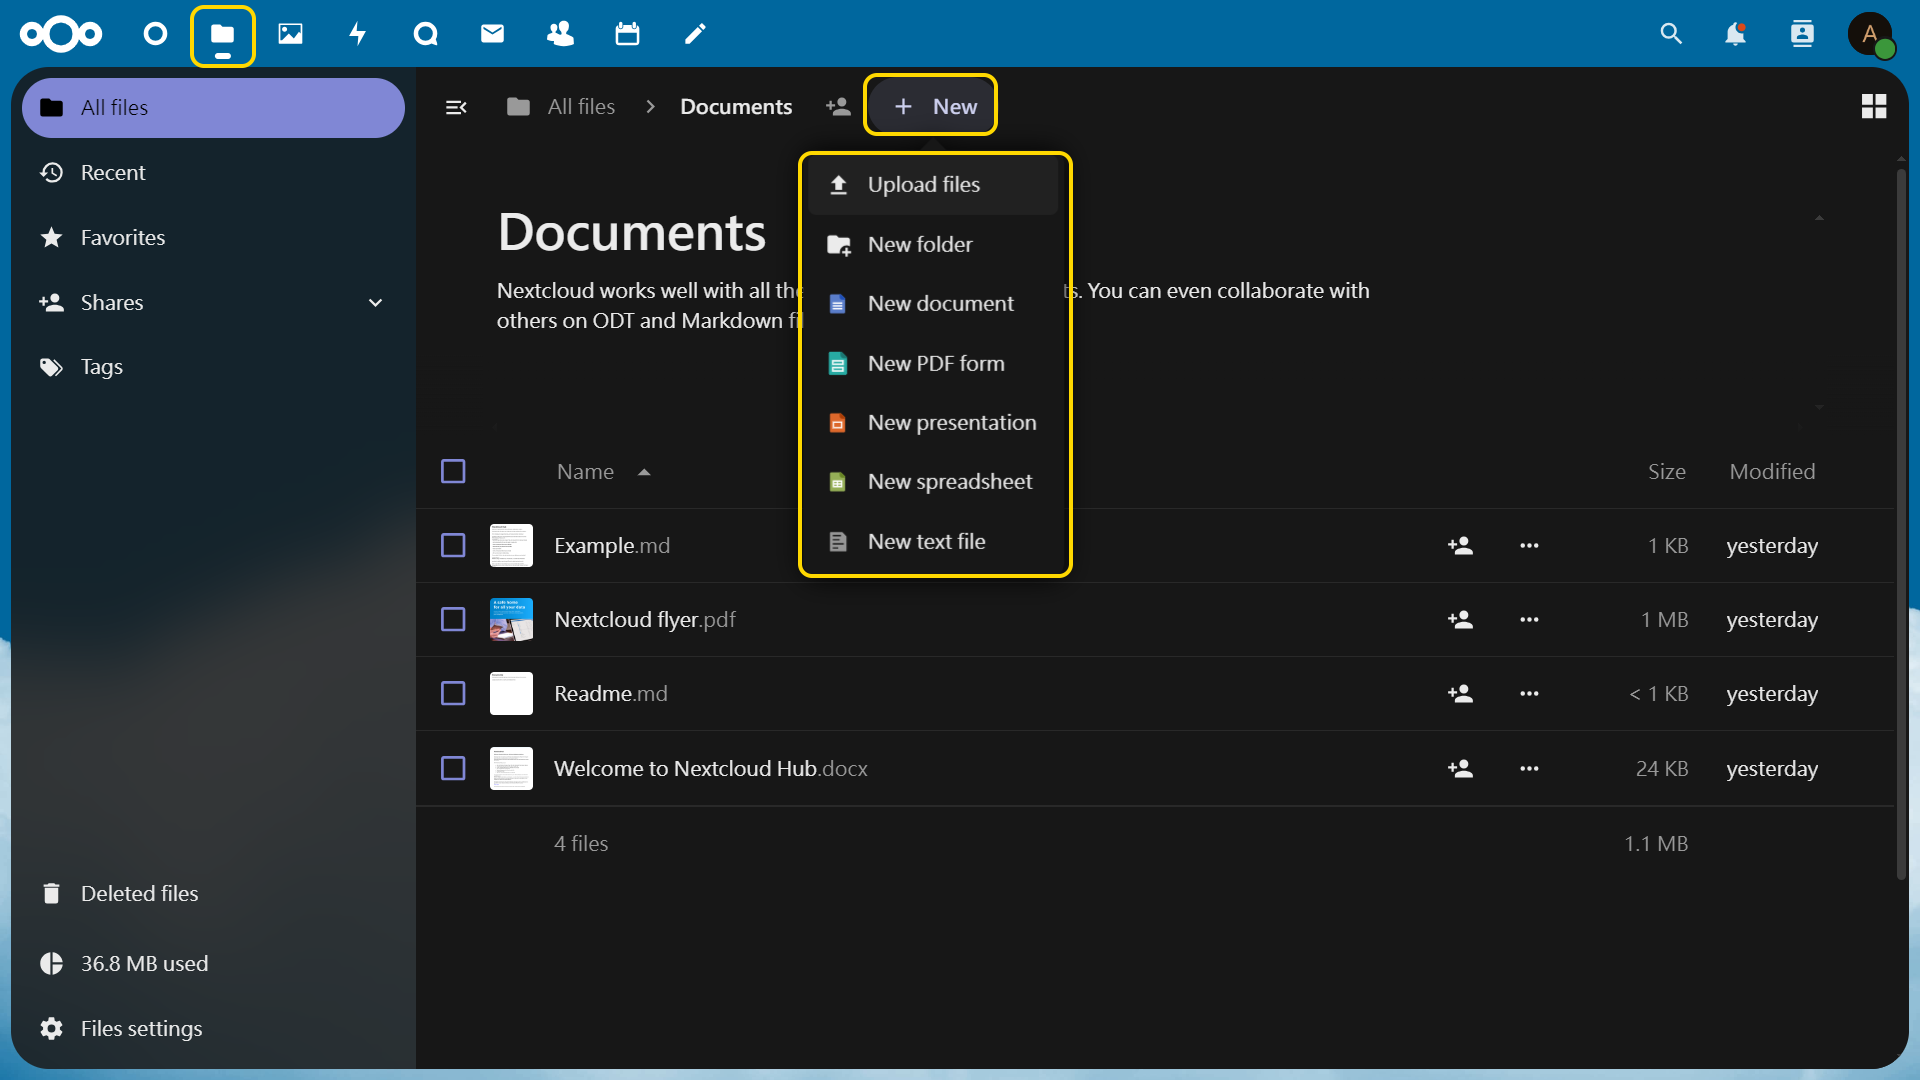Image resolution: width=1920 pixels, height=1080 pixels.
Task: Choose New spreadsheet from menu
Action: pyautogui.click(x=934, y=482)
